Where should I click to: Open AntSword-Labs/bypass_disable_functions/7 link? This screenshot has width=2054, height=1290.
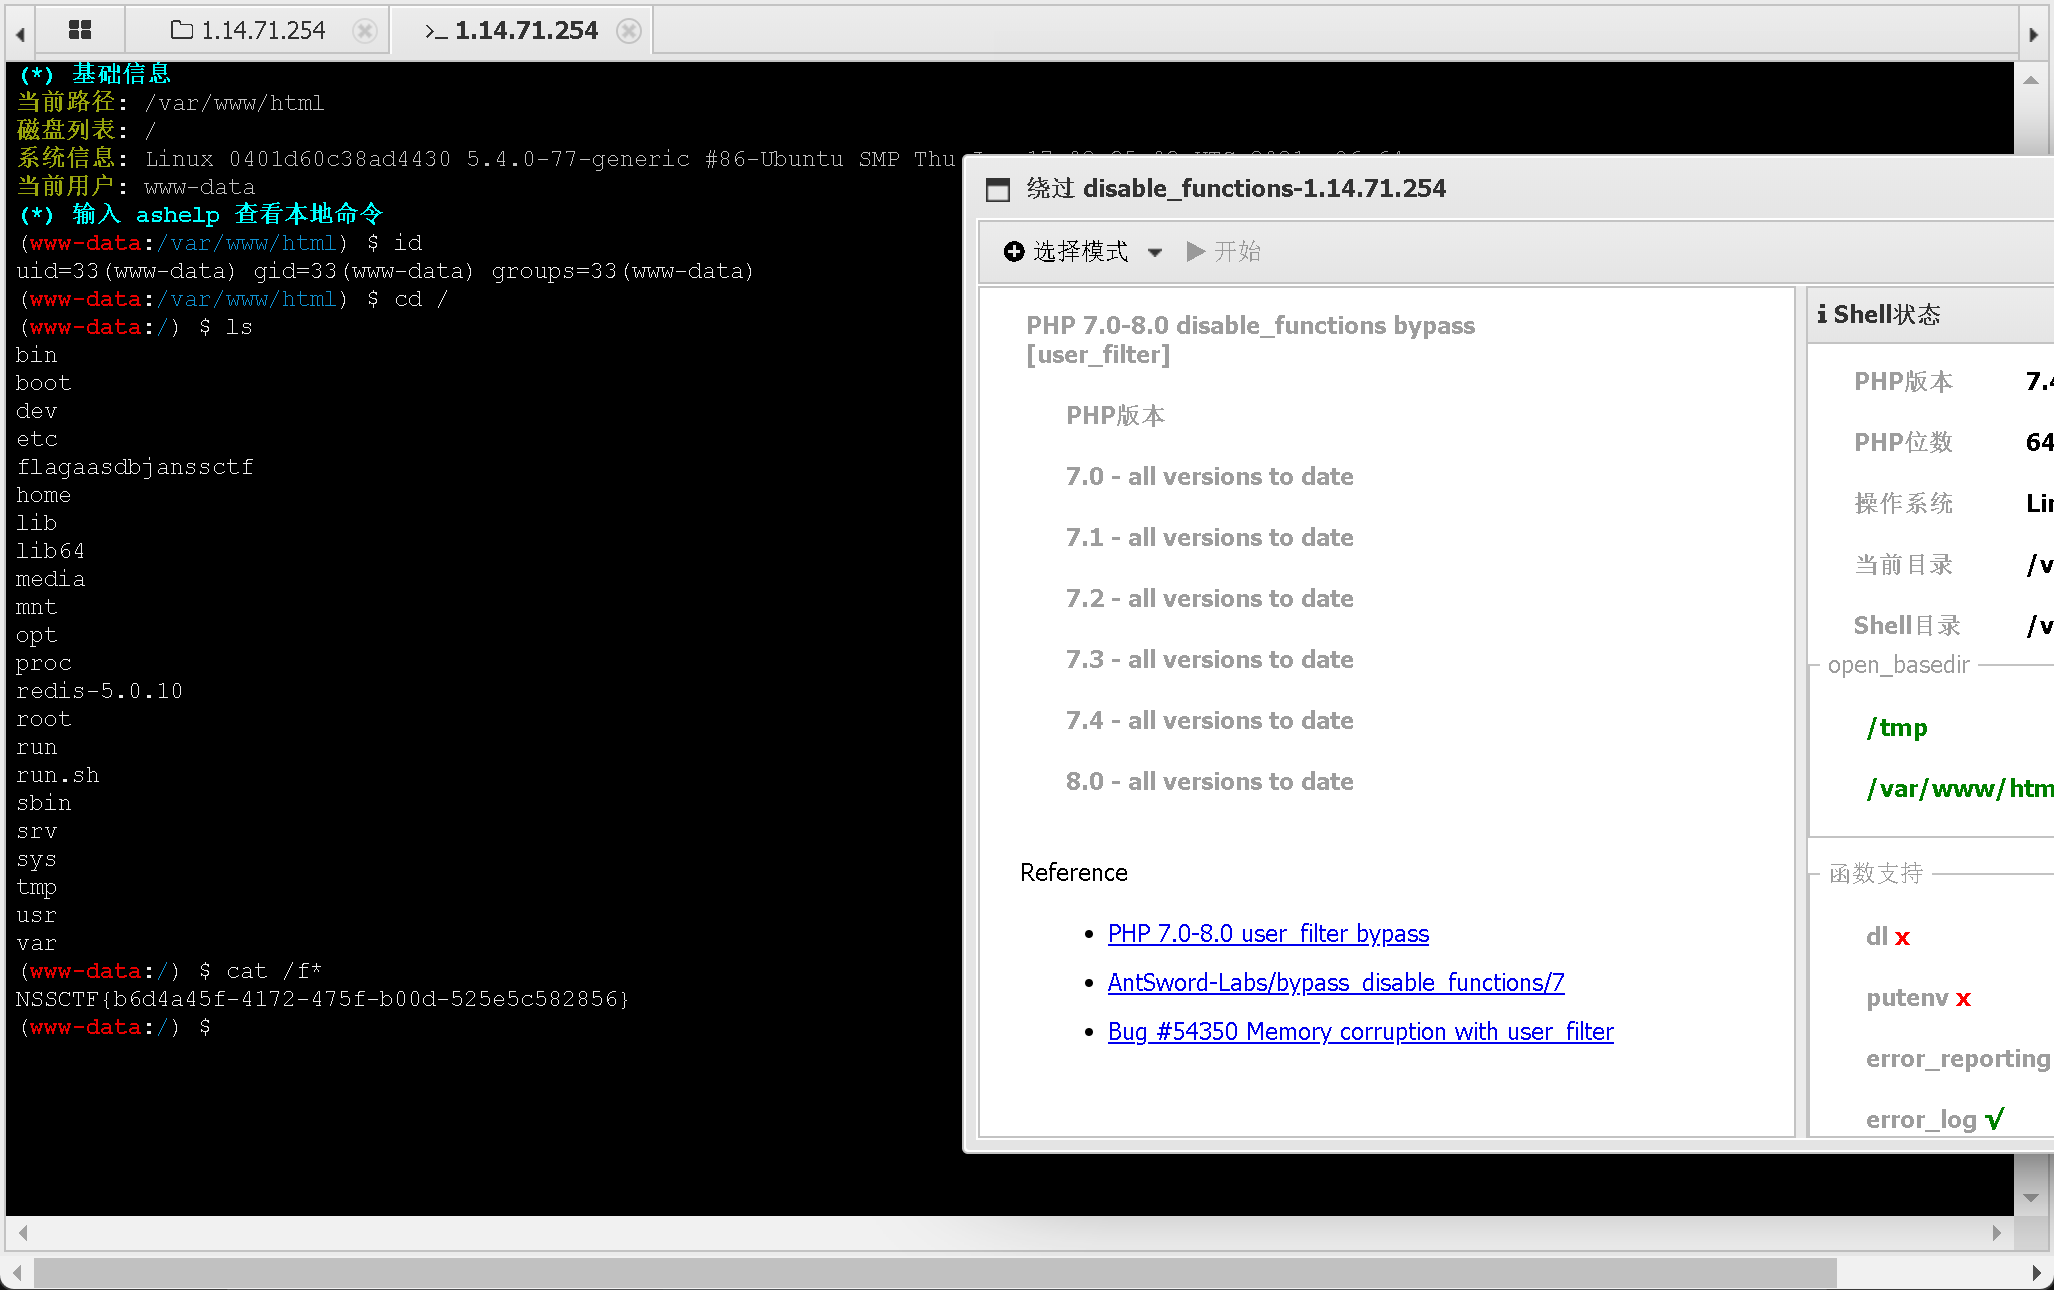(x=1336, y=983)
